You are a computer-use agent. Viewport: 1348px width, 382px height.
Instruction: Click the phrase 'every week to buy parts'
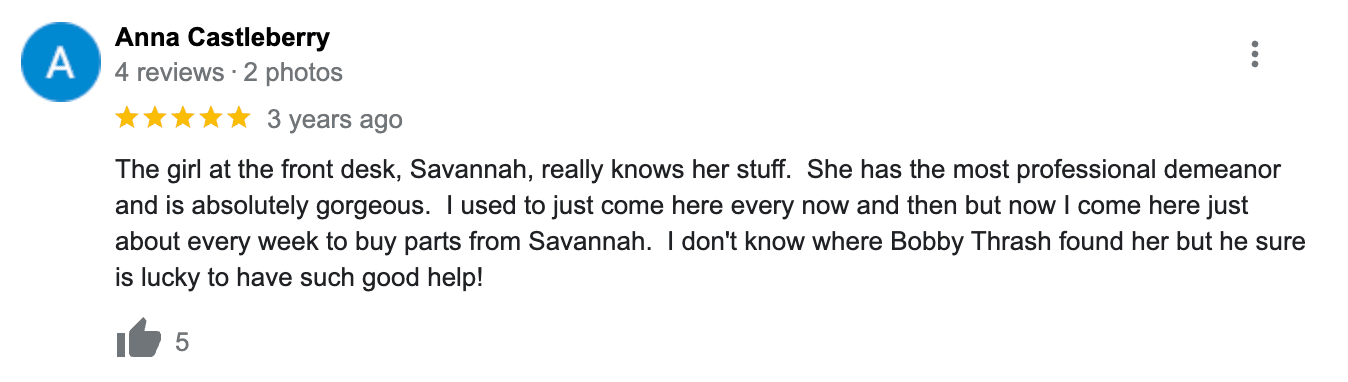click(328, 243)
